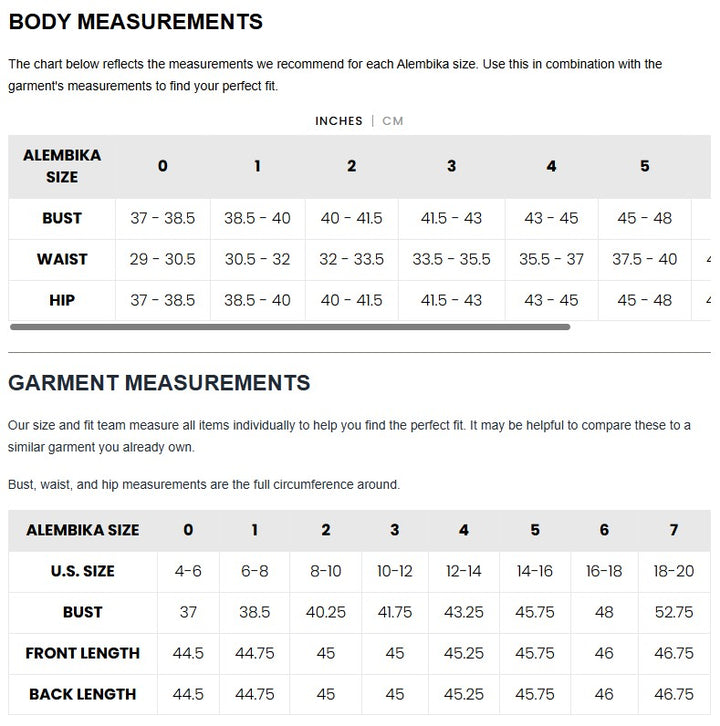Click the waist cell reading 37.5 - 40
The height and width of the screenshot is (726, 720).
pos(644,259)
